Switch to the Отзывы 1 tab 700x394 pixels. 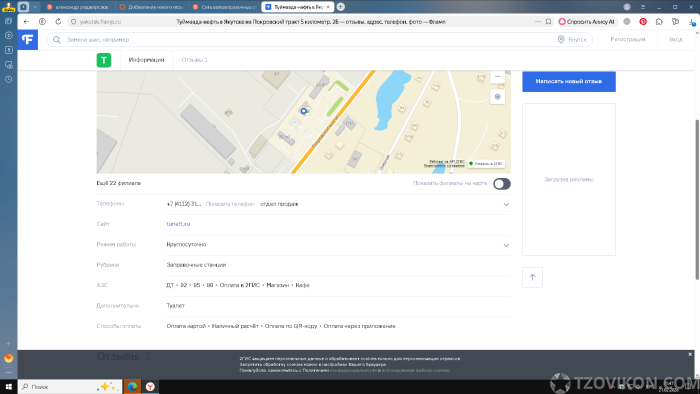pos(194,60)
